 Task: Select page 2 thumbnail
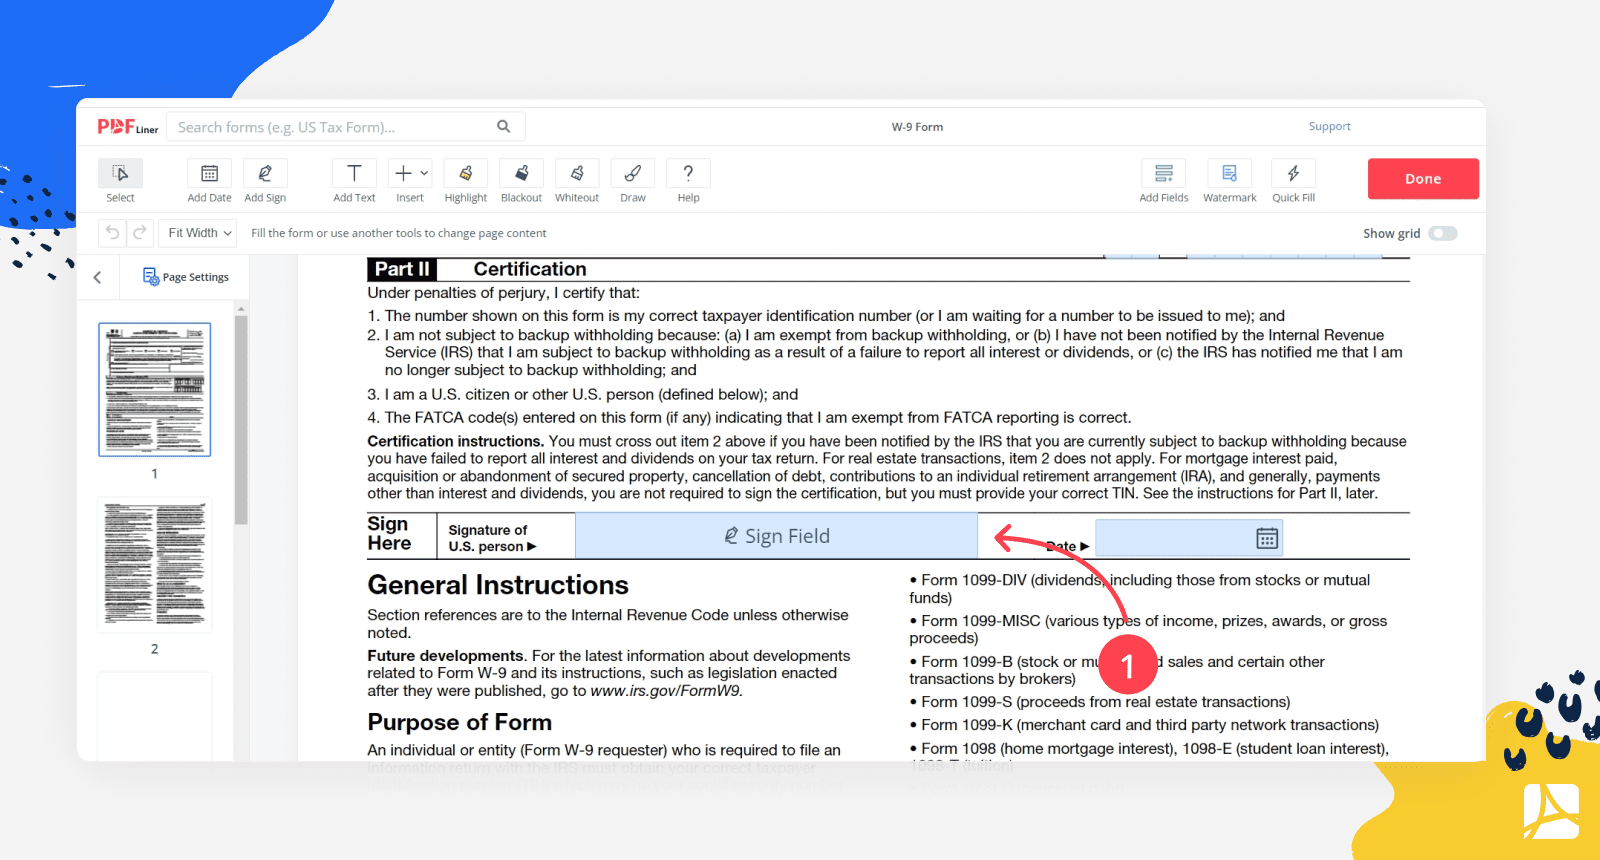[x=154, y=565]
